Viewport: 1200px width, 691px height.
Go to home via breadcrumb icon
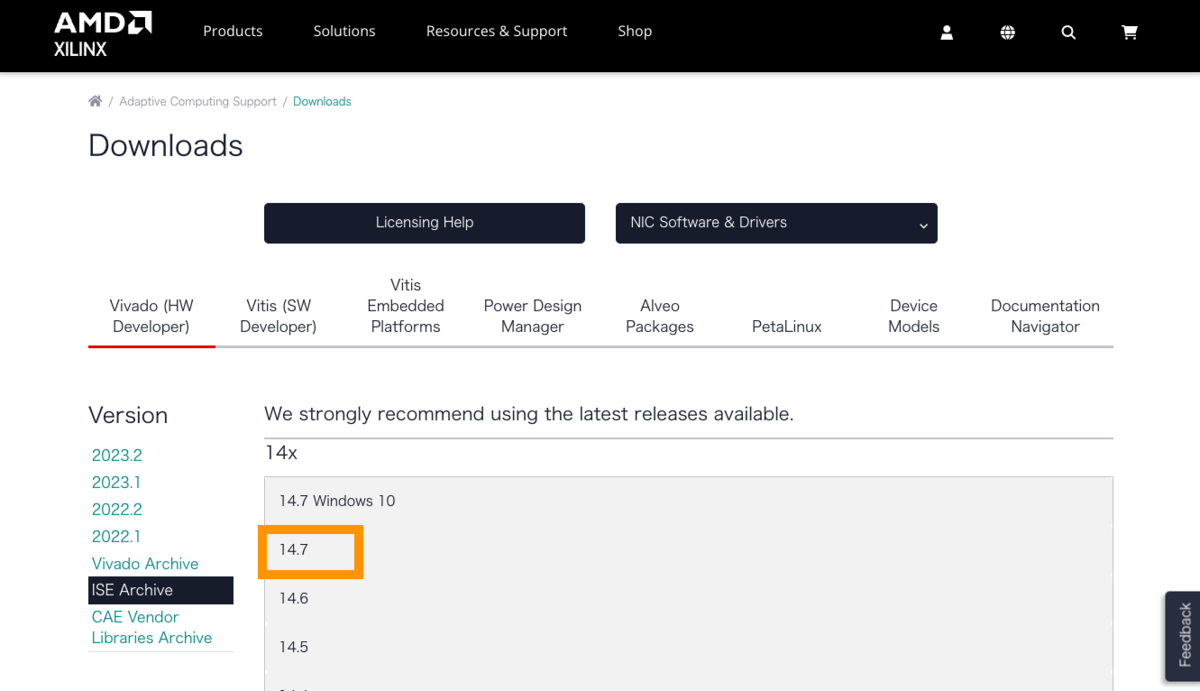[x=95, y=101]
